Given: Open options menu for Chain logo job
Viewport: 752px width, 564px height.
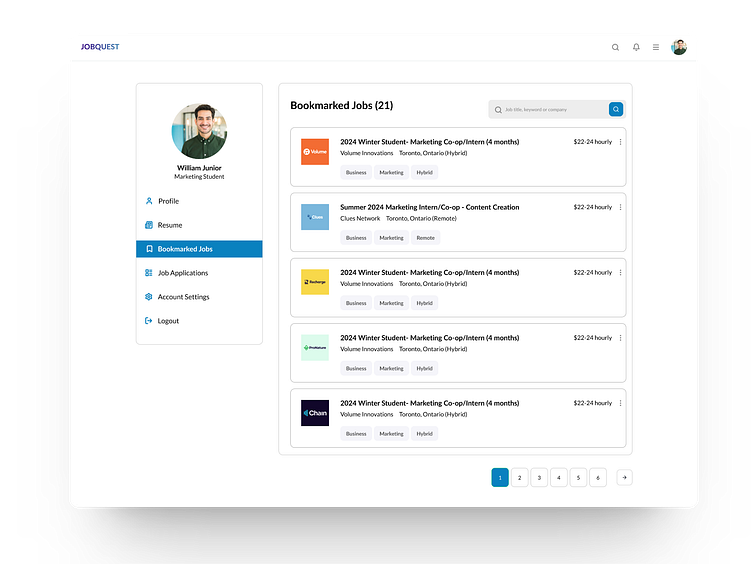Looking at the screenshot, I should tap(620, 403).
